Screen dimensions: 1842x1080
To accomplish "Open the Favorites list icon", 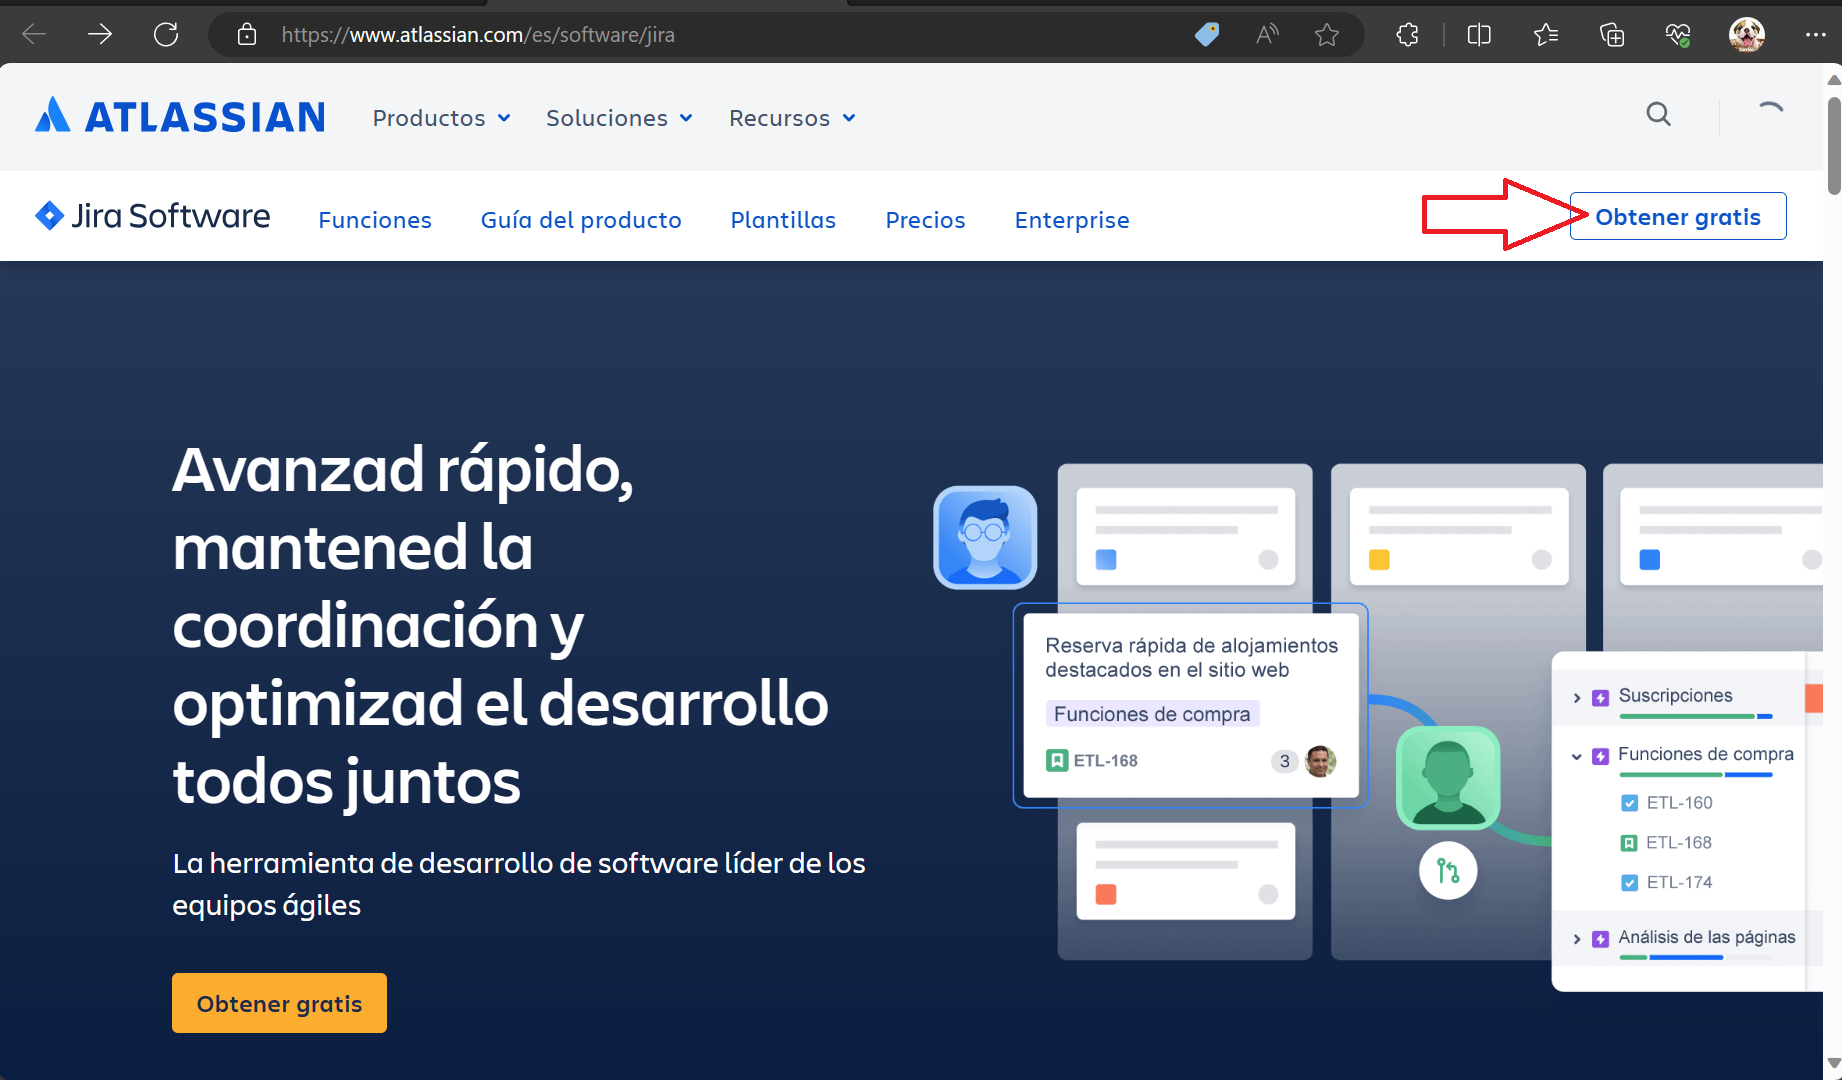I will 1546,35.
